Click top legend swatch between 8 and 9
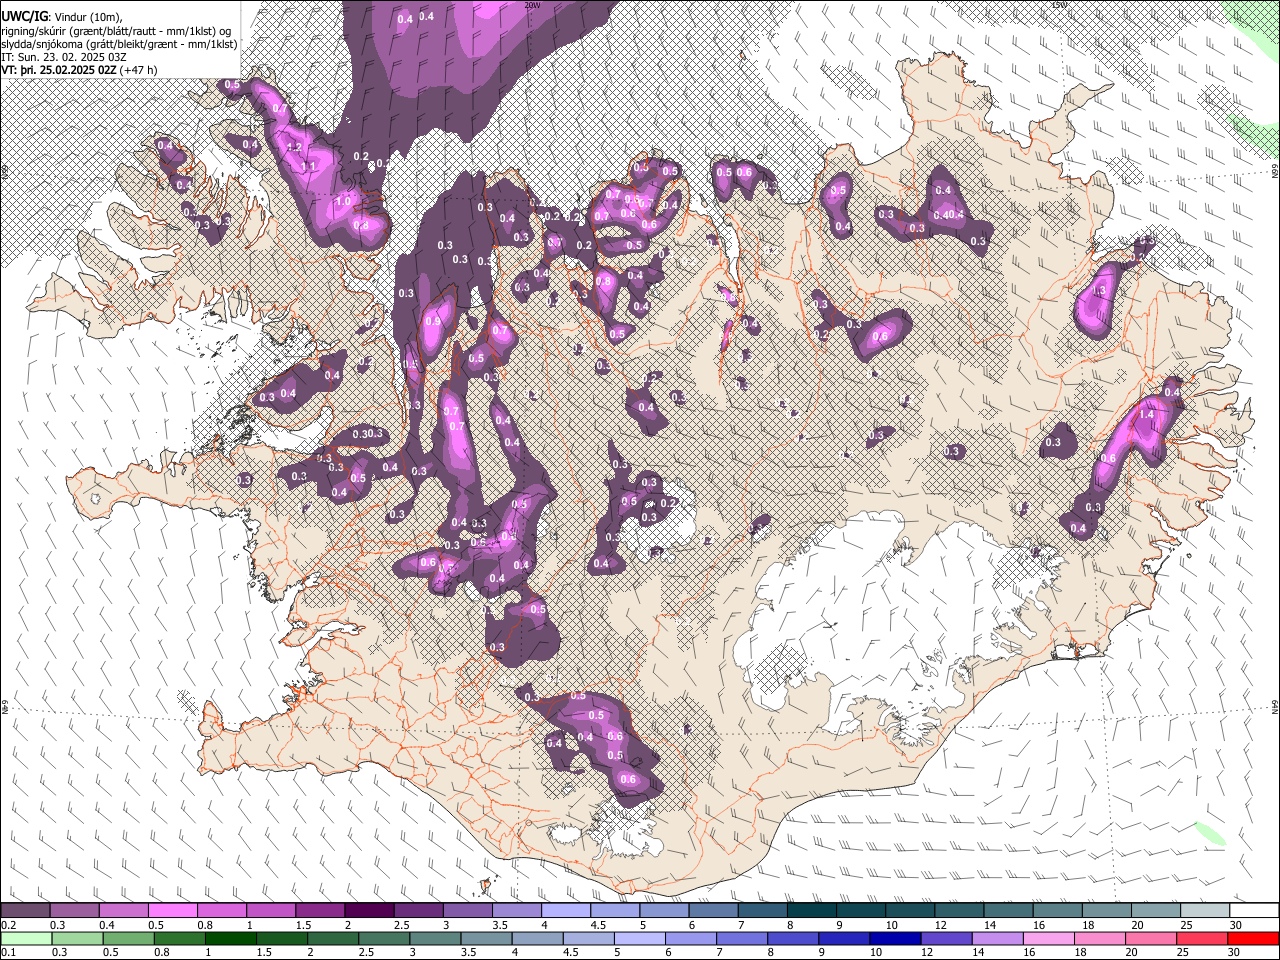Image resolution: width=1280 pixels, height=960 pixels. coord(812,911)
